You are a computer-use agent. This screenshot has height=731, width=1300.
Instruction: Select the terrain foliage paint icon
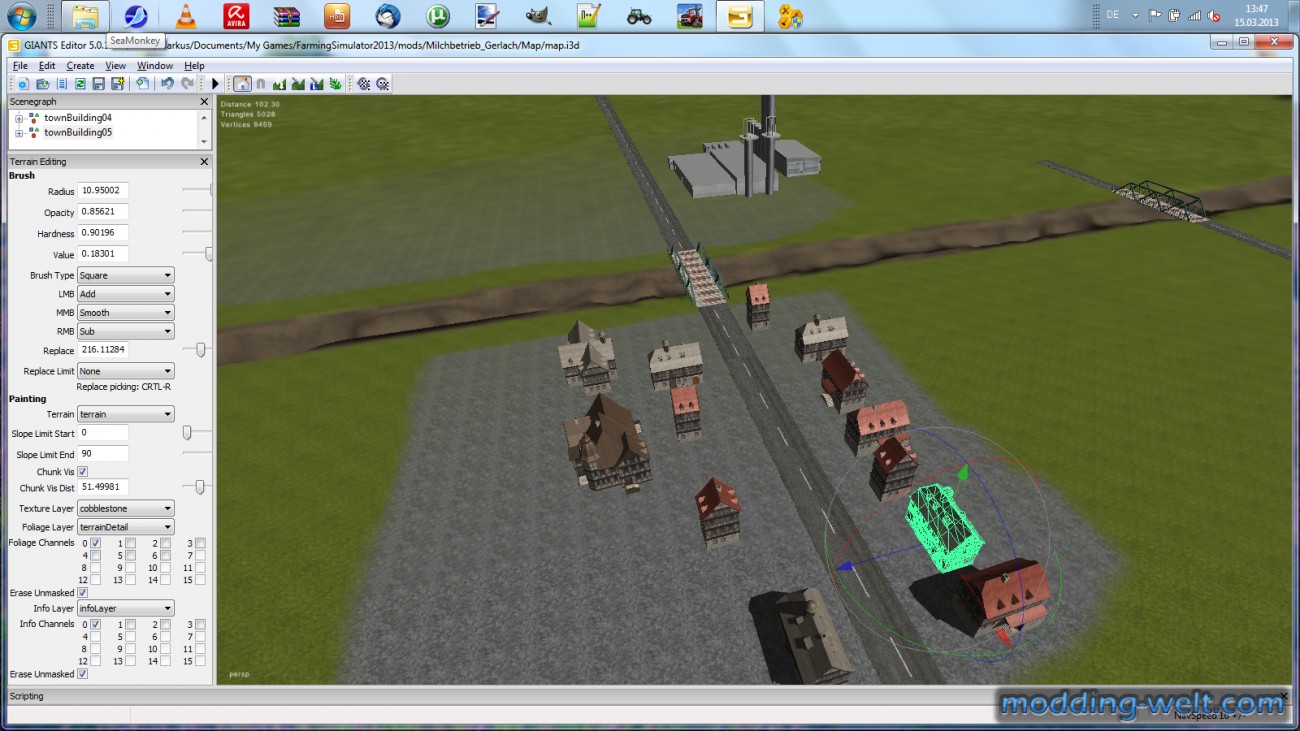pos(335,84)
